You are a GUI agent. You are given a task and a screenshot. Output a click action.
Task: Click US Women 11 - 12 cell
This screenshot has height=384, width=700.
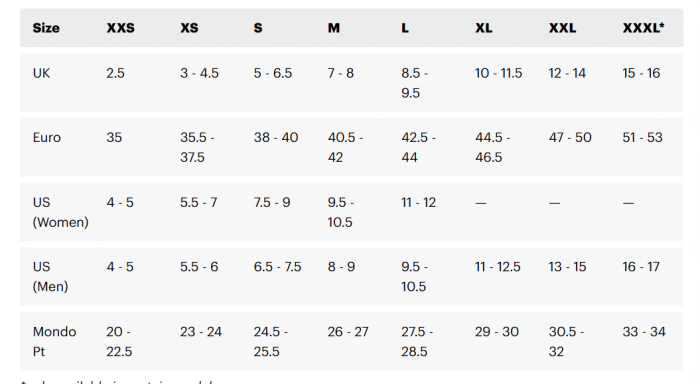coord(418,203)
